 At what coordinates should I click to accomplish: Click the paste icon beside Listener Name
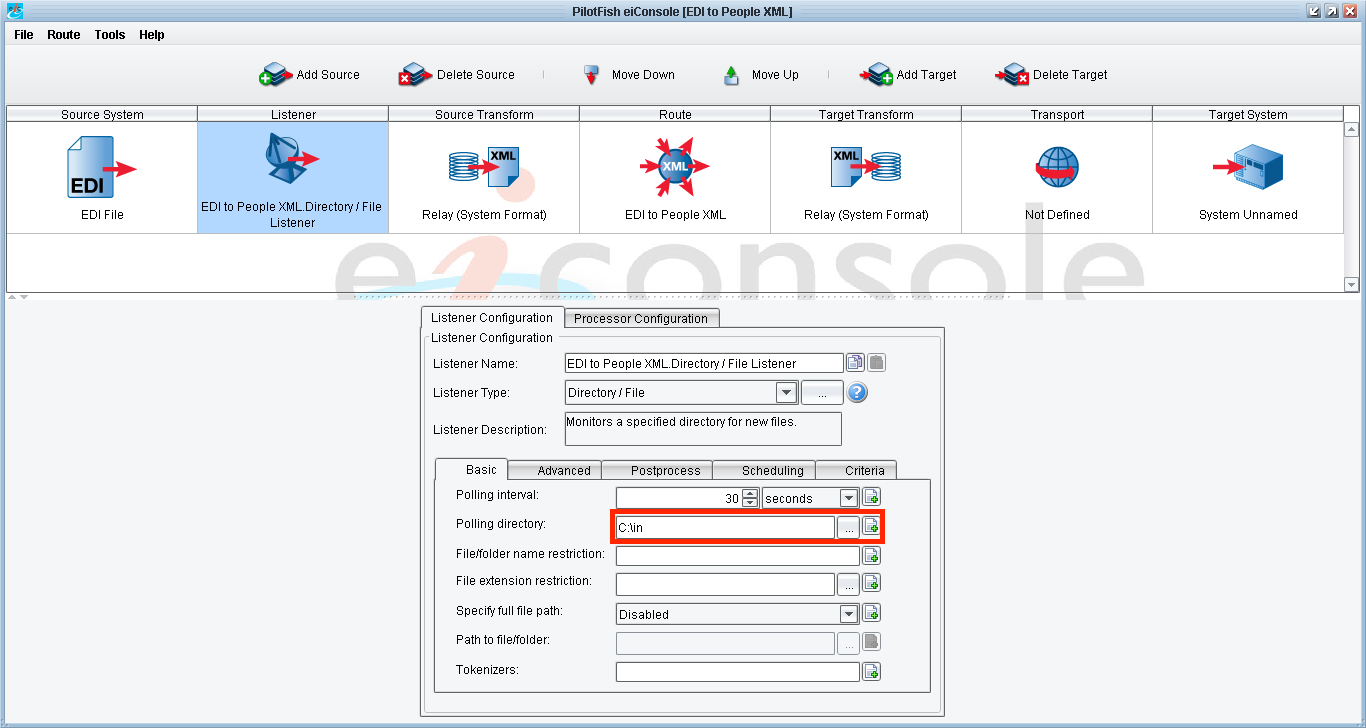click(x=876, y=363)
